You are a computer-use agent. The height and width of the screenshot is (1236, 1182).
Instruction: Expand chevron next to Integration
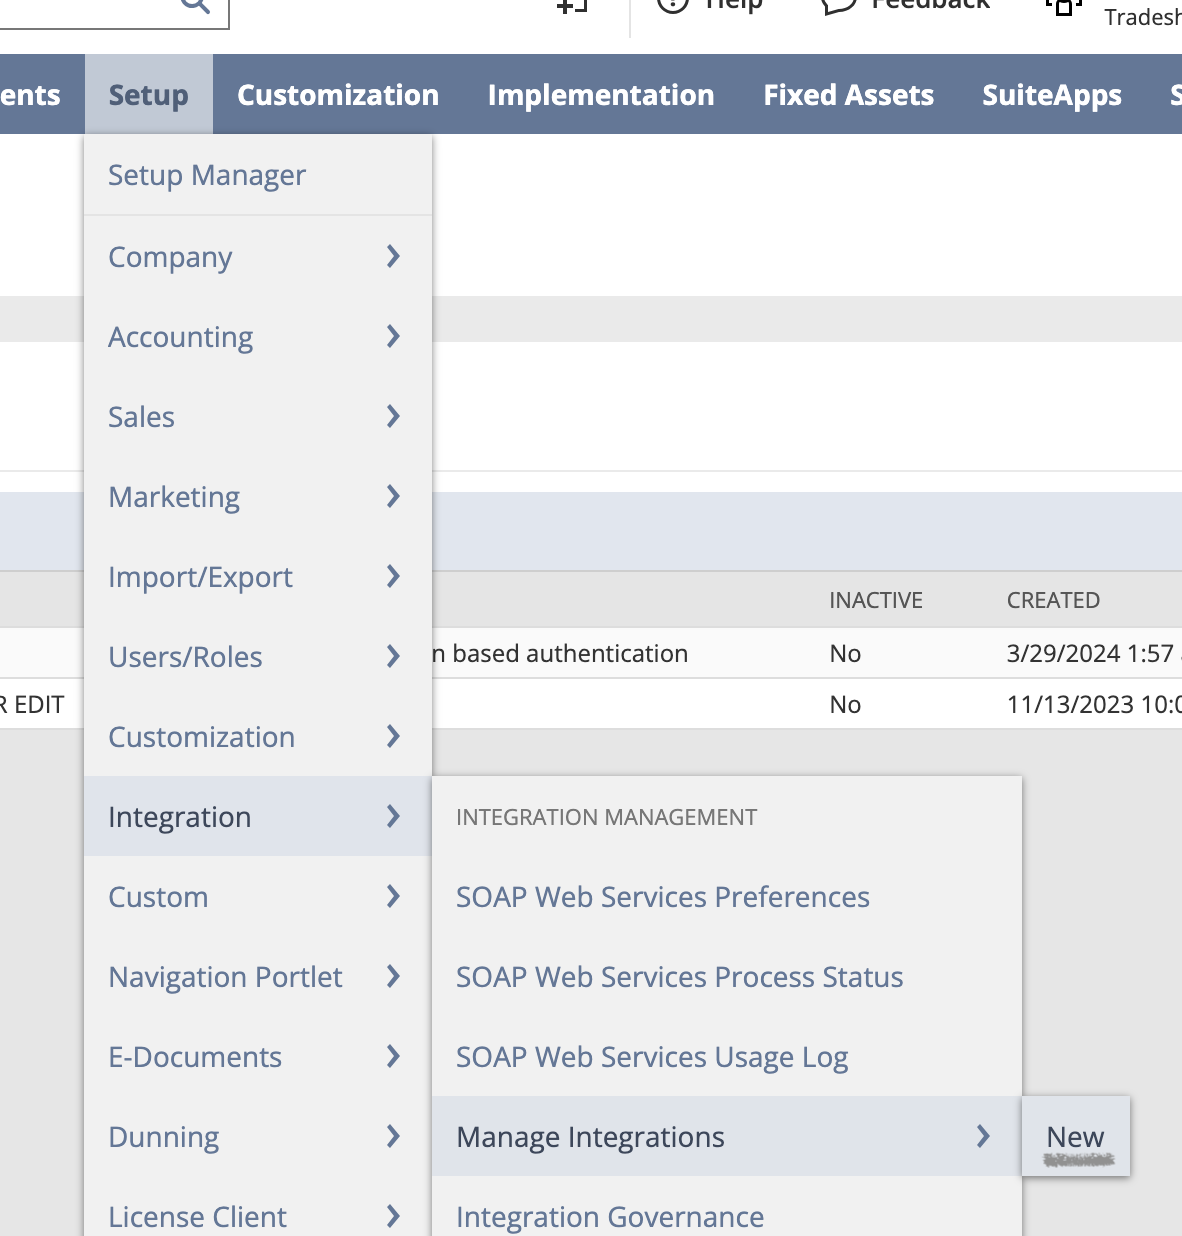[x=393, y=817]
